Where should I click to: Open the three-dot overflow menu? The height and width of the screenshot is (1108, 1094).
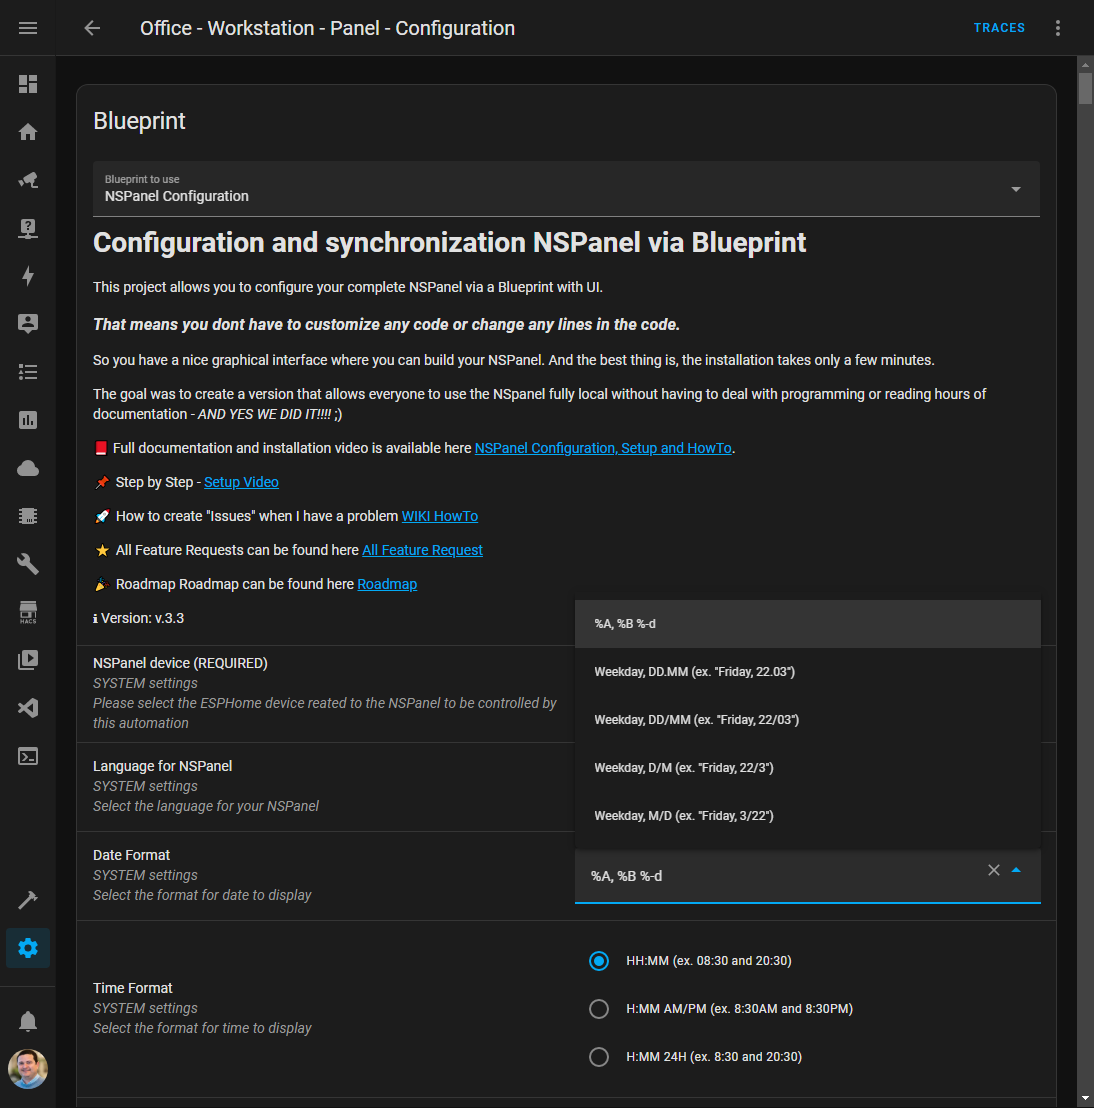1057,27
